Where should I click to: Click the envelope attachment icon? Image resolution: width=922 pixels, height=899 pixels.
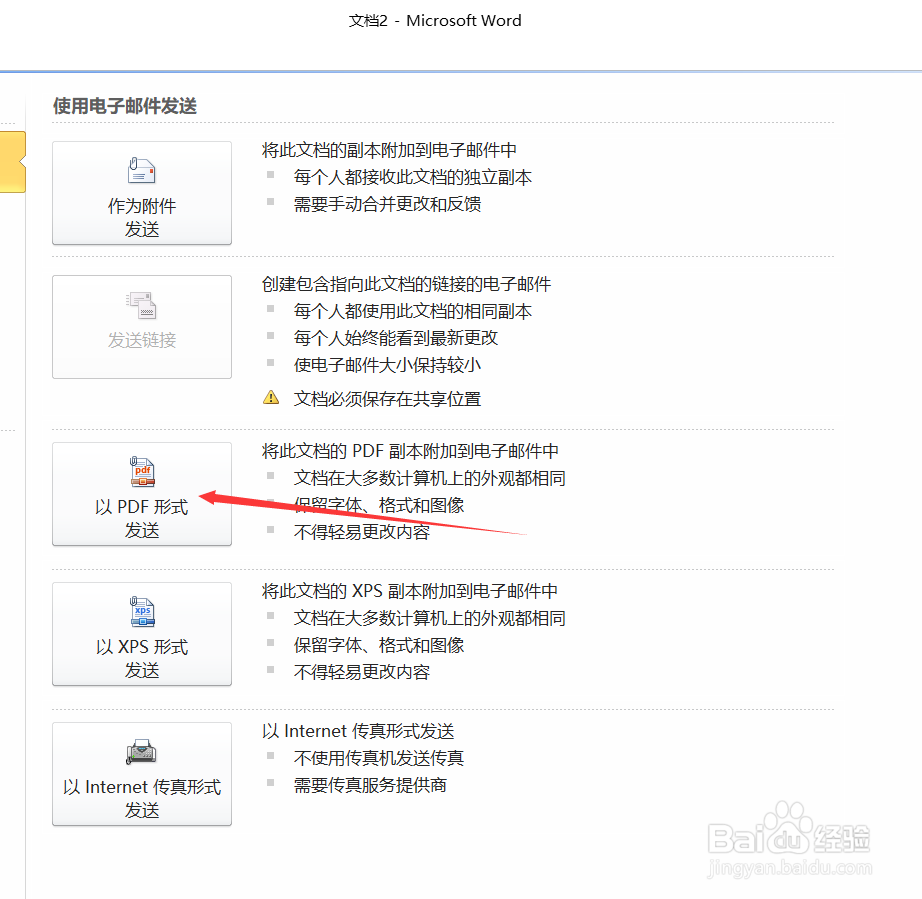tap(142, 171)
